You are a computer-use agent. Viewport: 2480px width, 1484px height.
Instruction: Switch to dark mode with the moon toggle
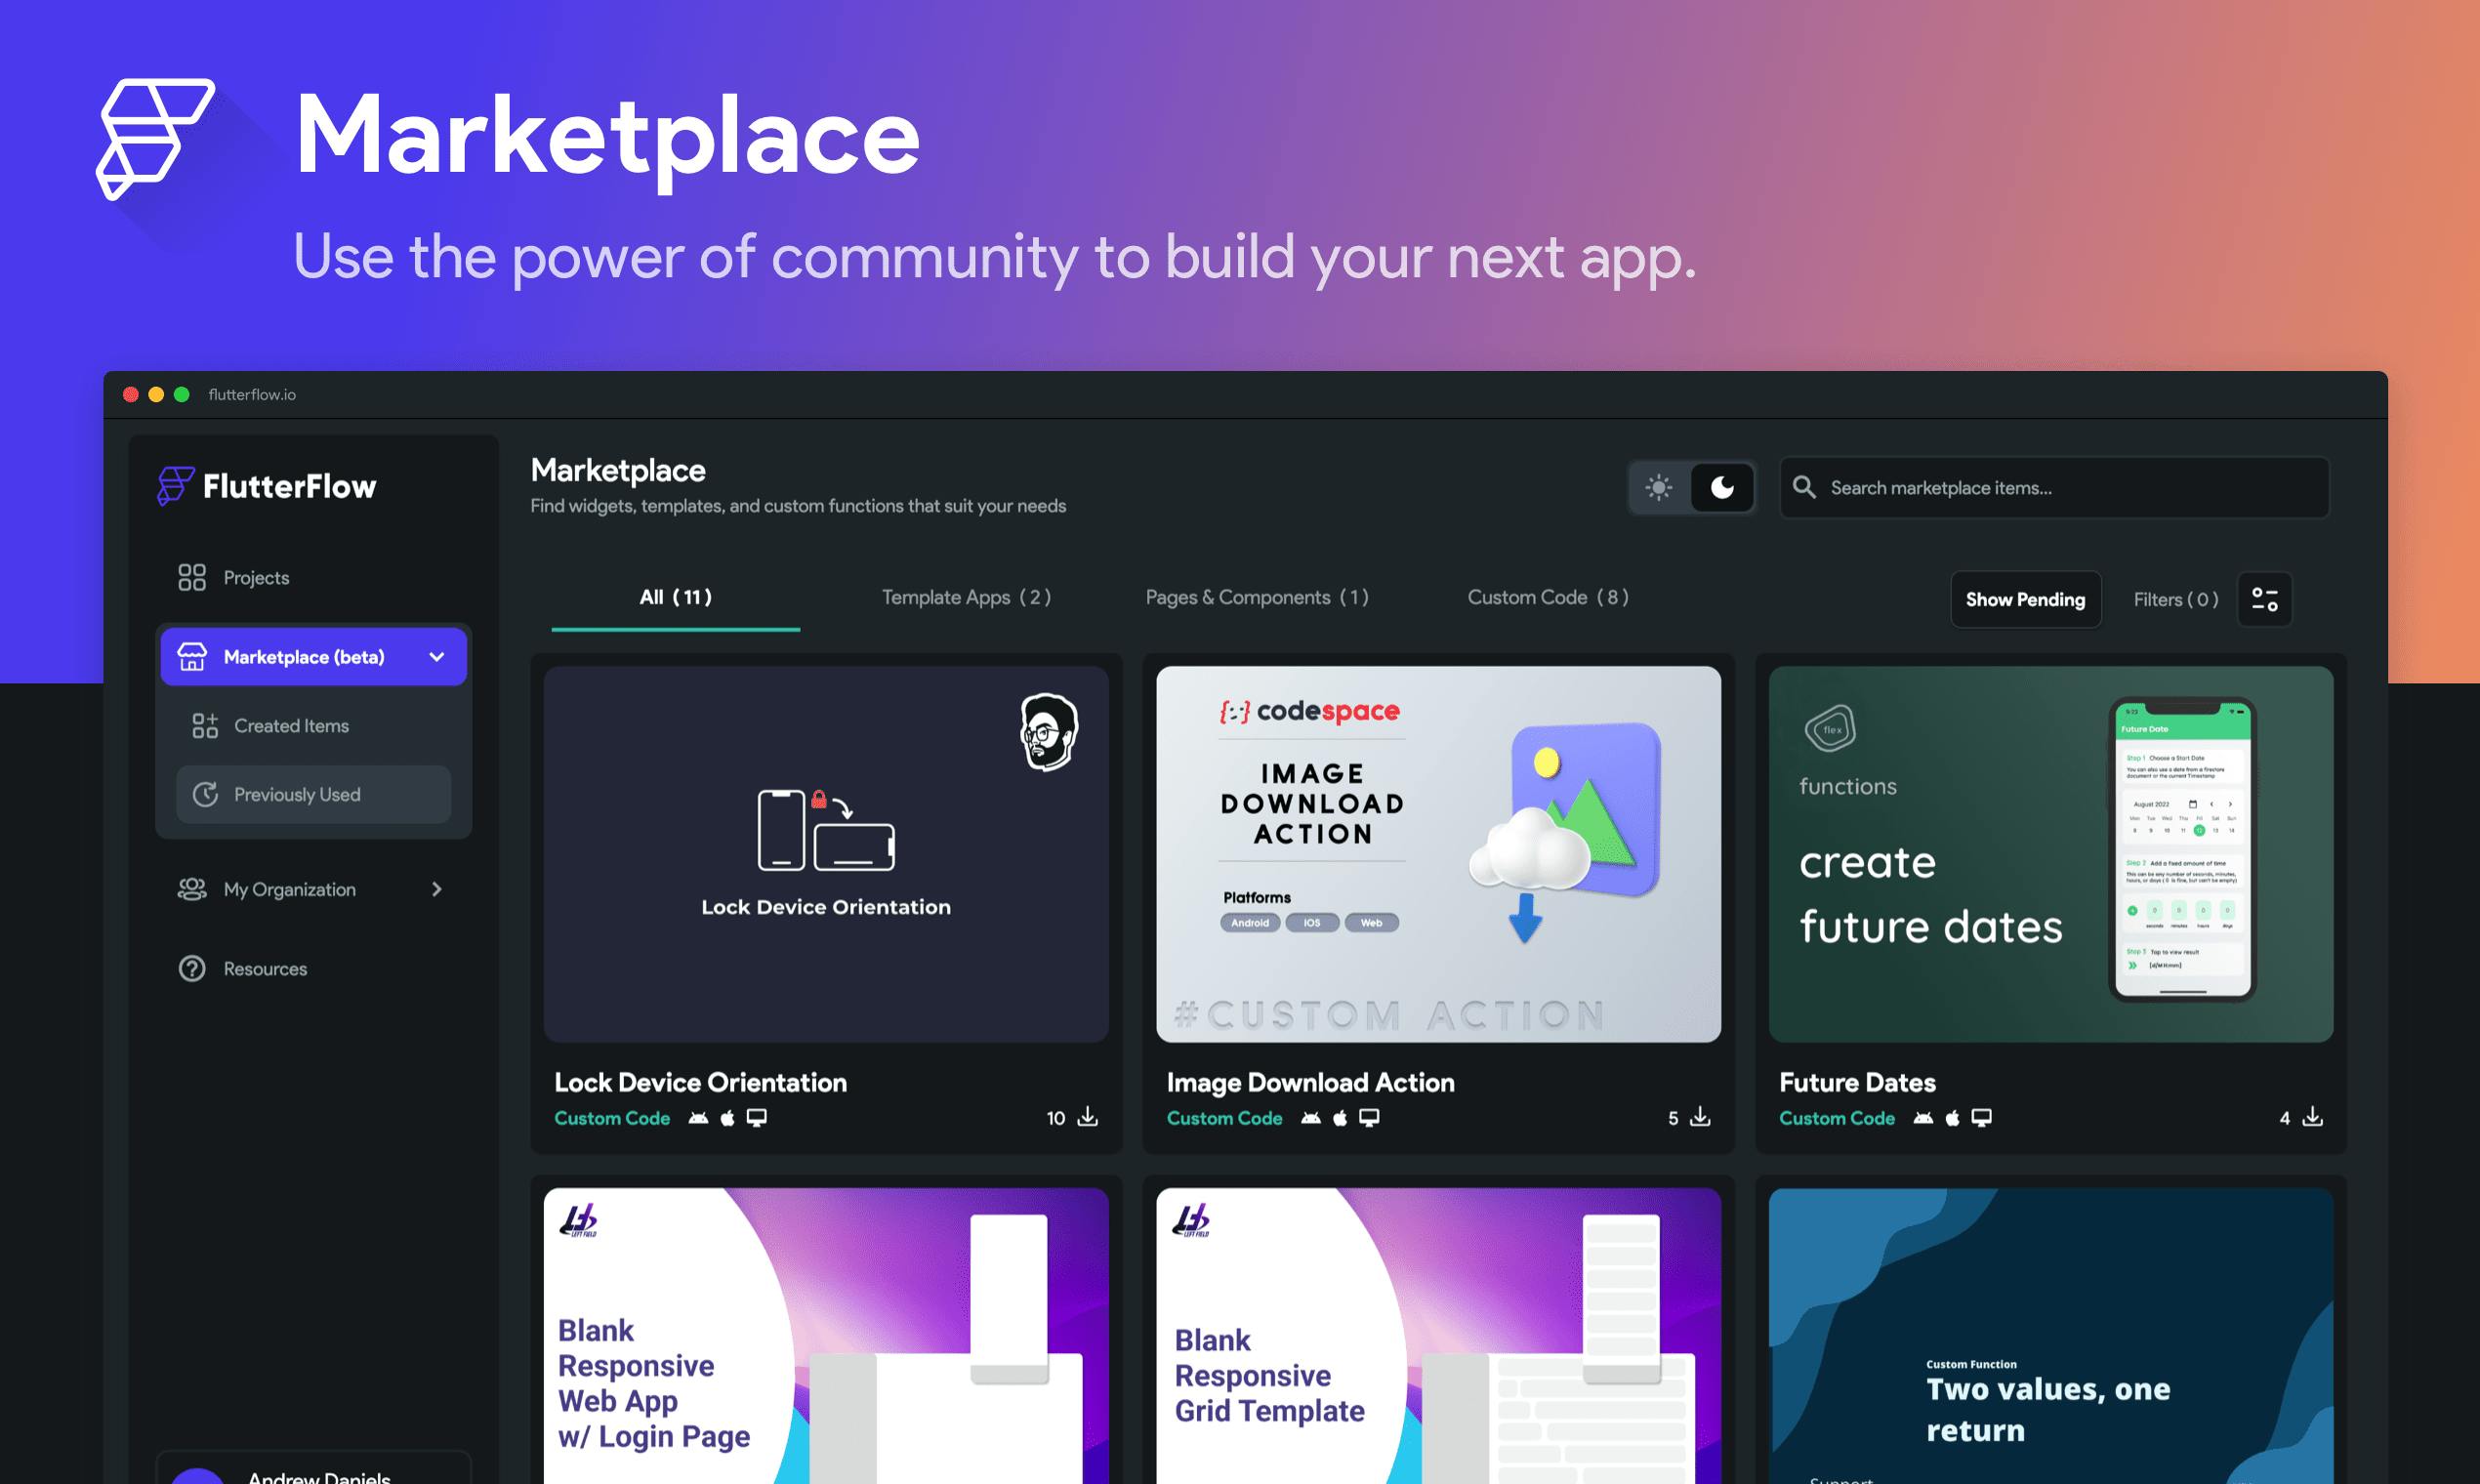coord(1722,487)
